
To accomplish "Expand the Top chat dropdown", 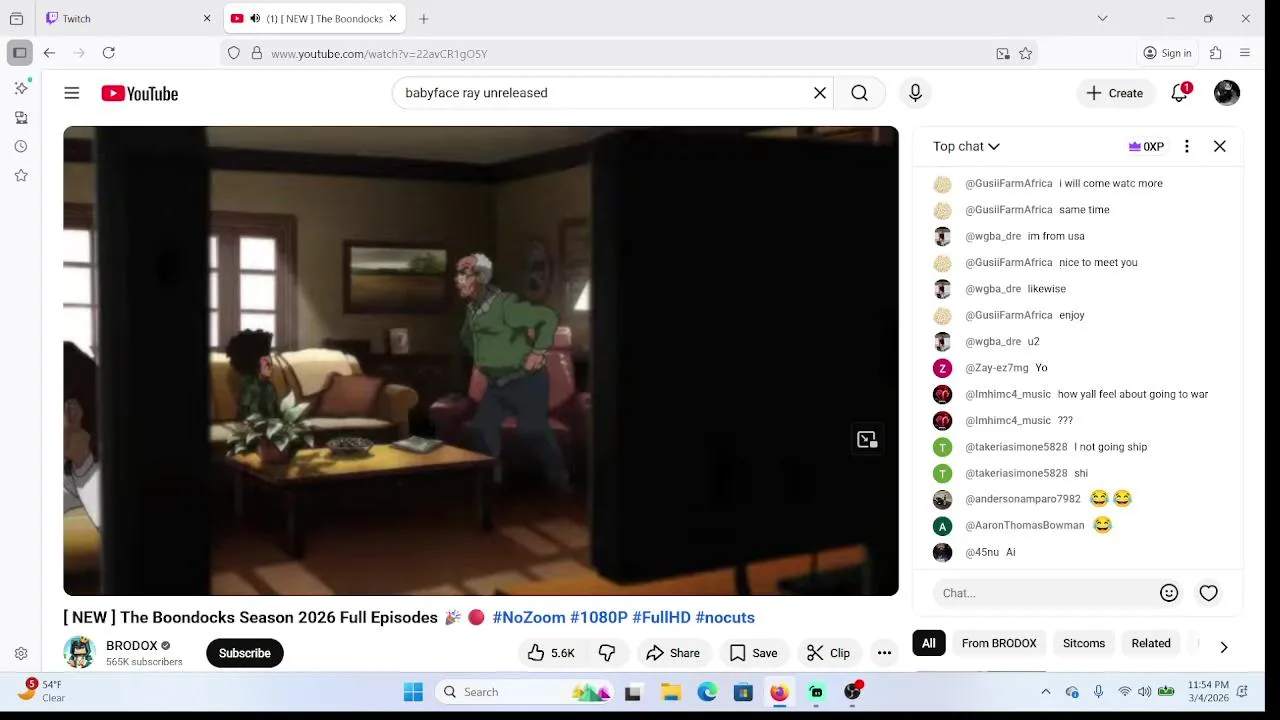I will (966, 146).
